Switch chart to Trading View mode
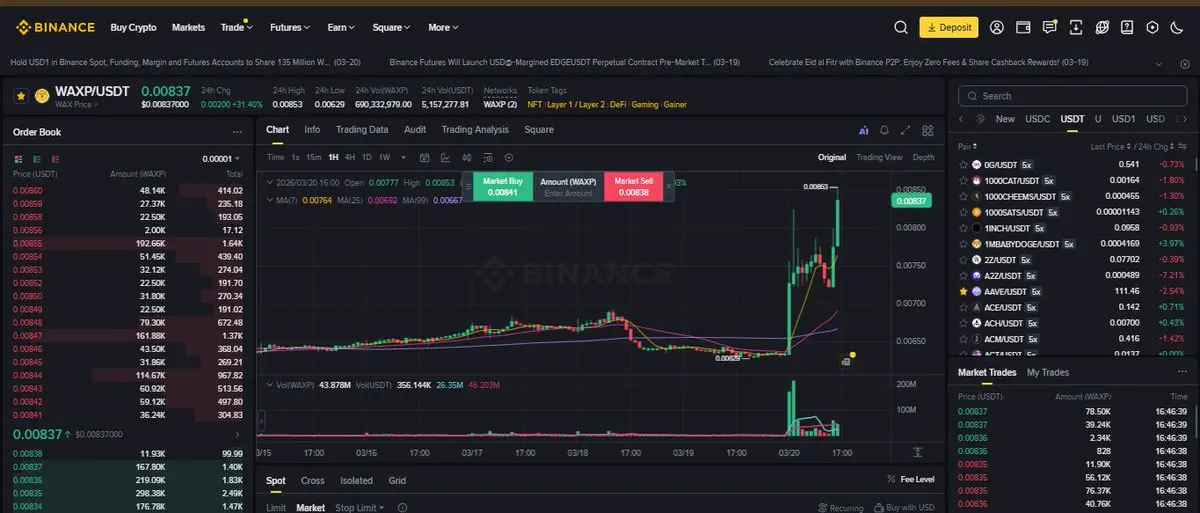The height and width of the screenshot is (513, 1200). point(879,157)
